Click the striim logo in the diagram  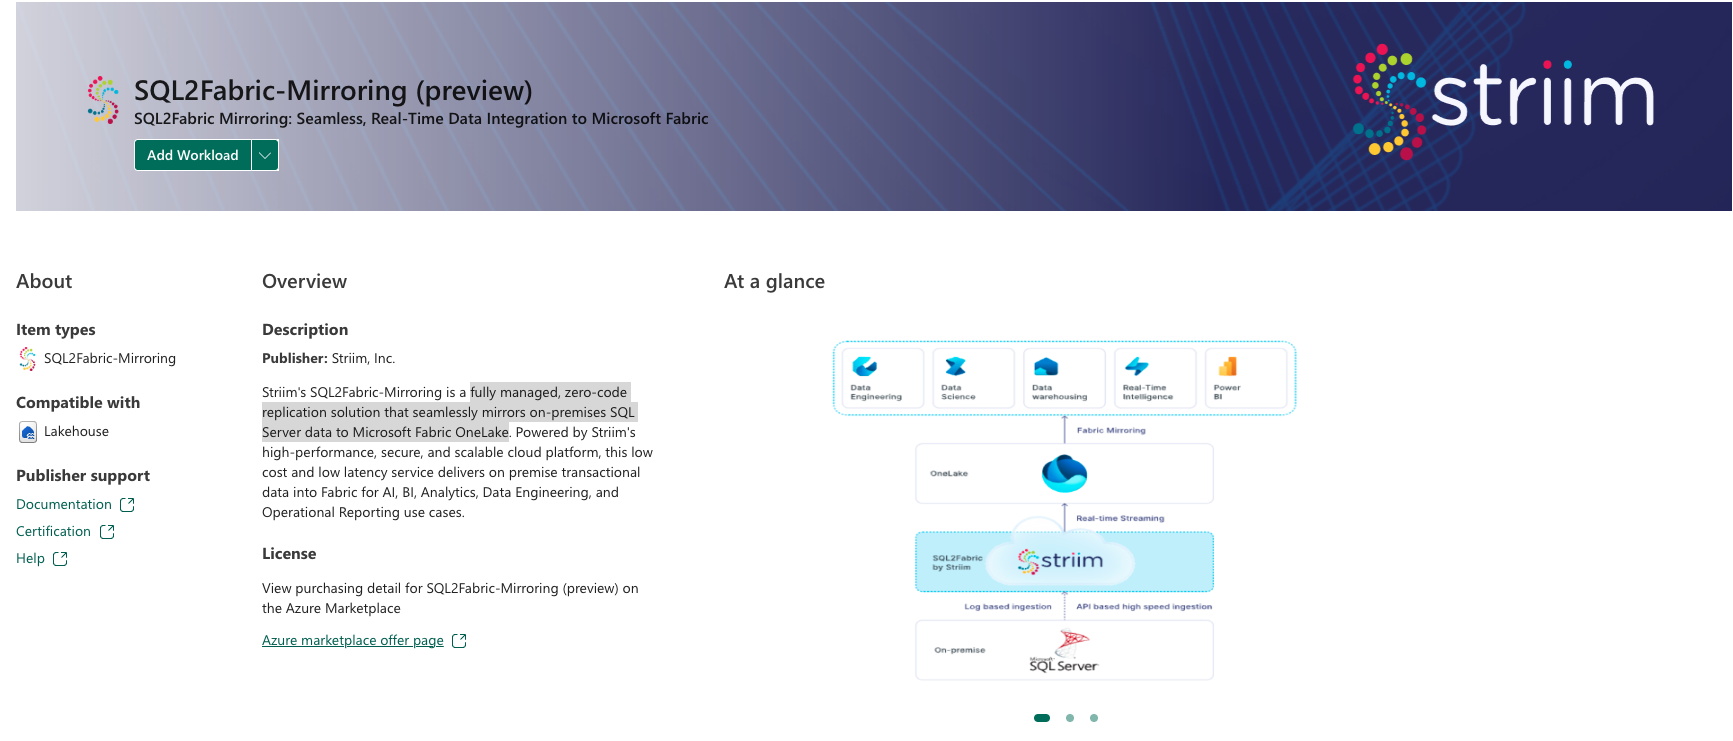click(1060, 562)
